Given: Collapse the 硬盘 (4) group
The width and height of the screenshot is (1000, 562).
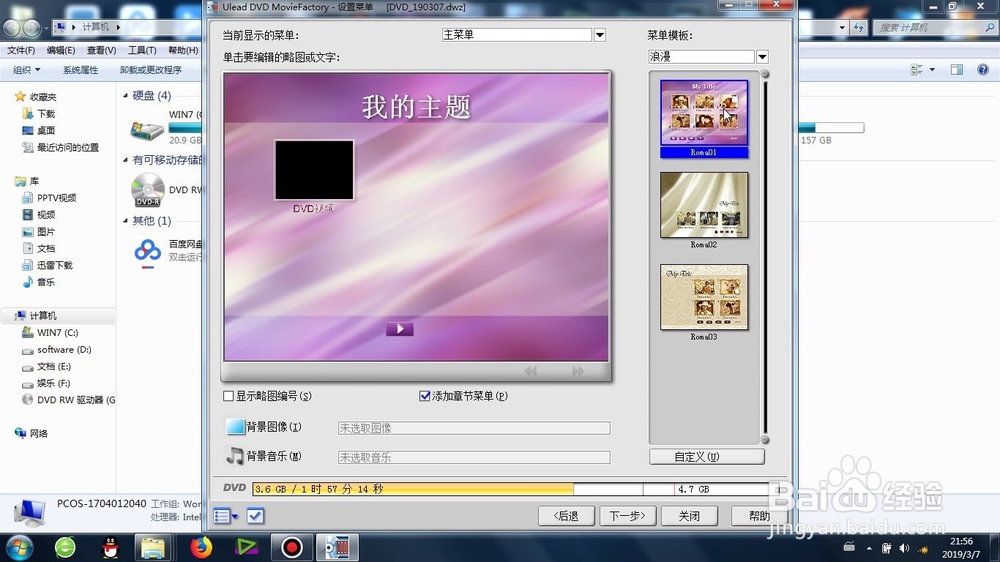Looking at the screenshot, I should 126,96.
